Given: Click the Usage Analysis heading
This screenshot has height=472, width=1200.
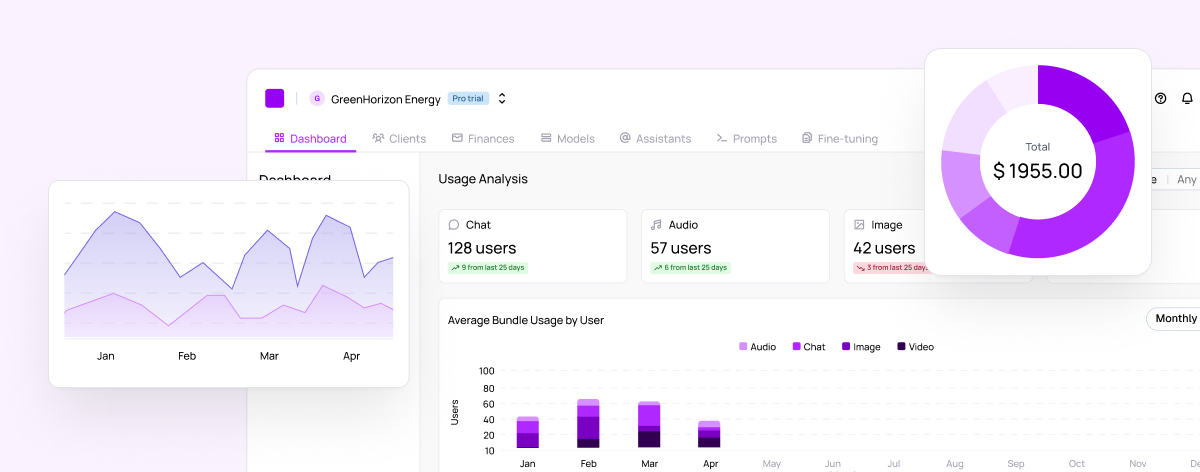Looking at the screenshot, I should click(483, 179).
